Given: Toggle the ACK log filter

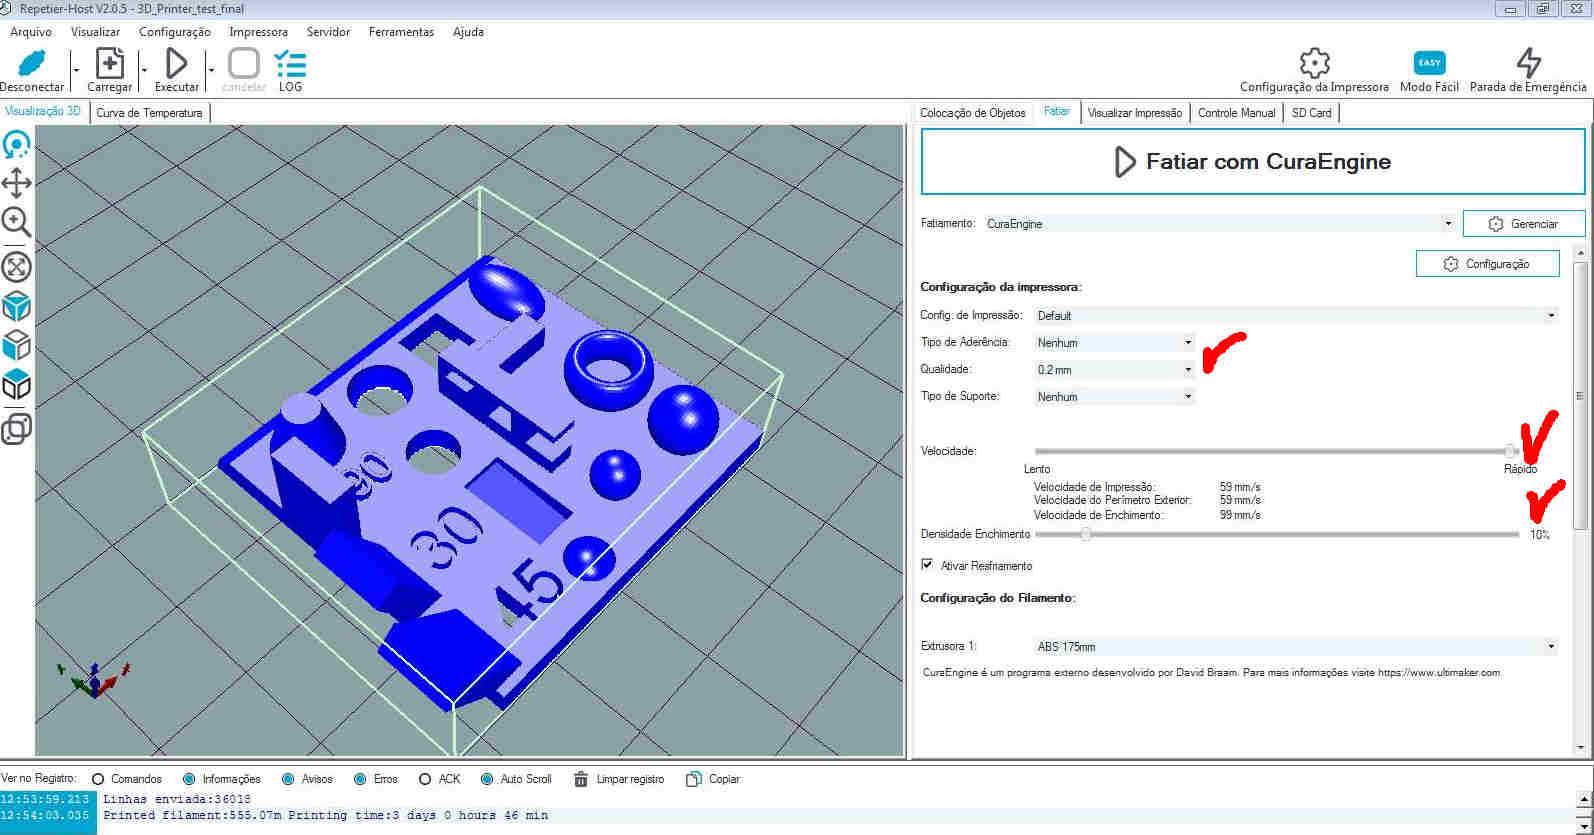Looking at the screenshot, I should (425, 779).
